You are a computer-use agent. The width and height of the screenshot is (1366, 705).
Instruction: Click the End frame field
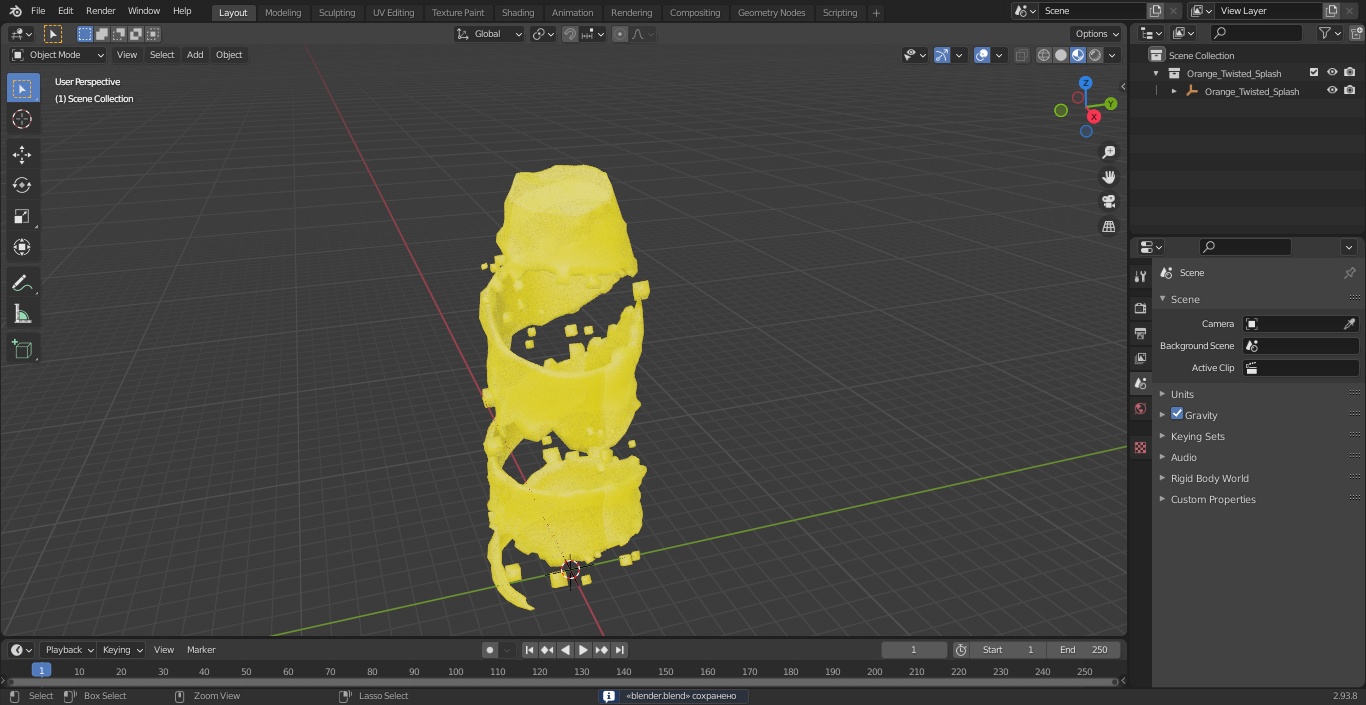1084,650
